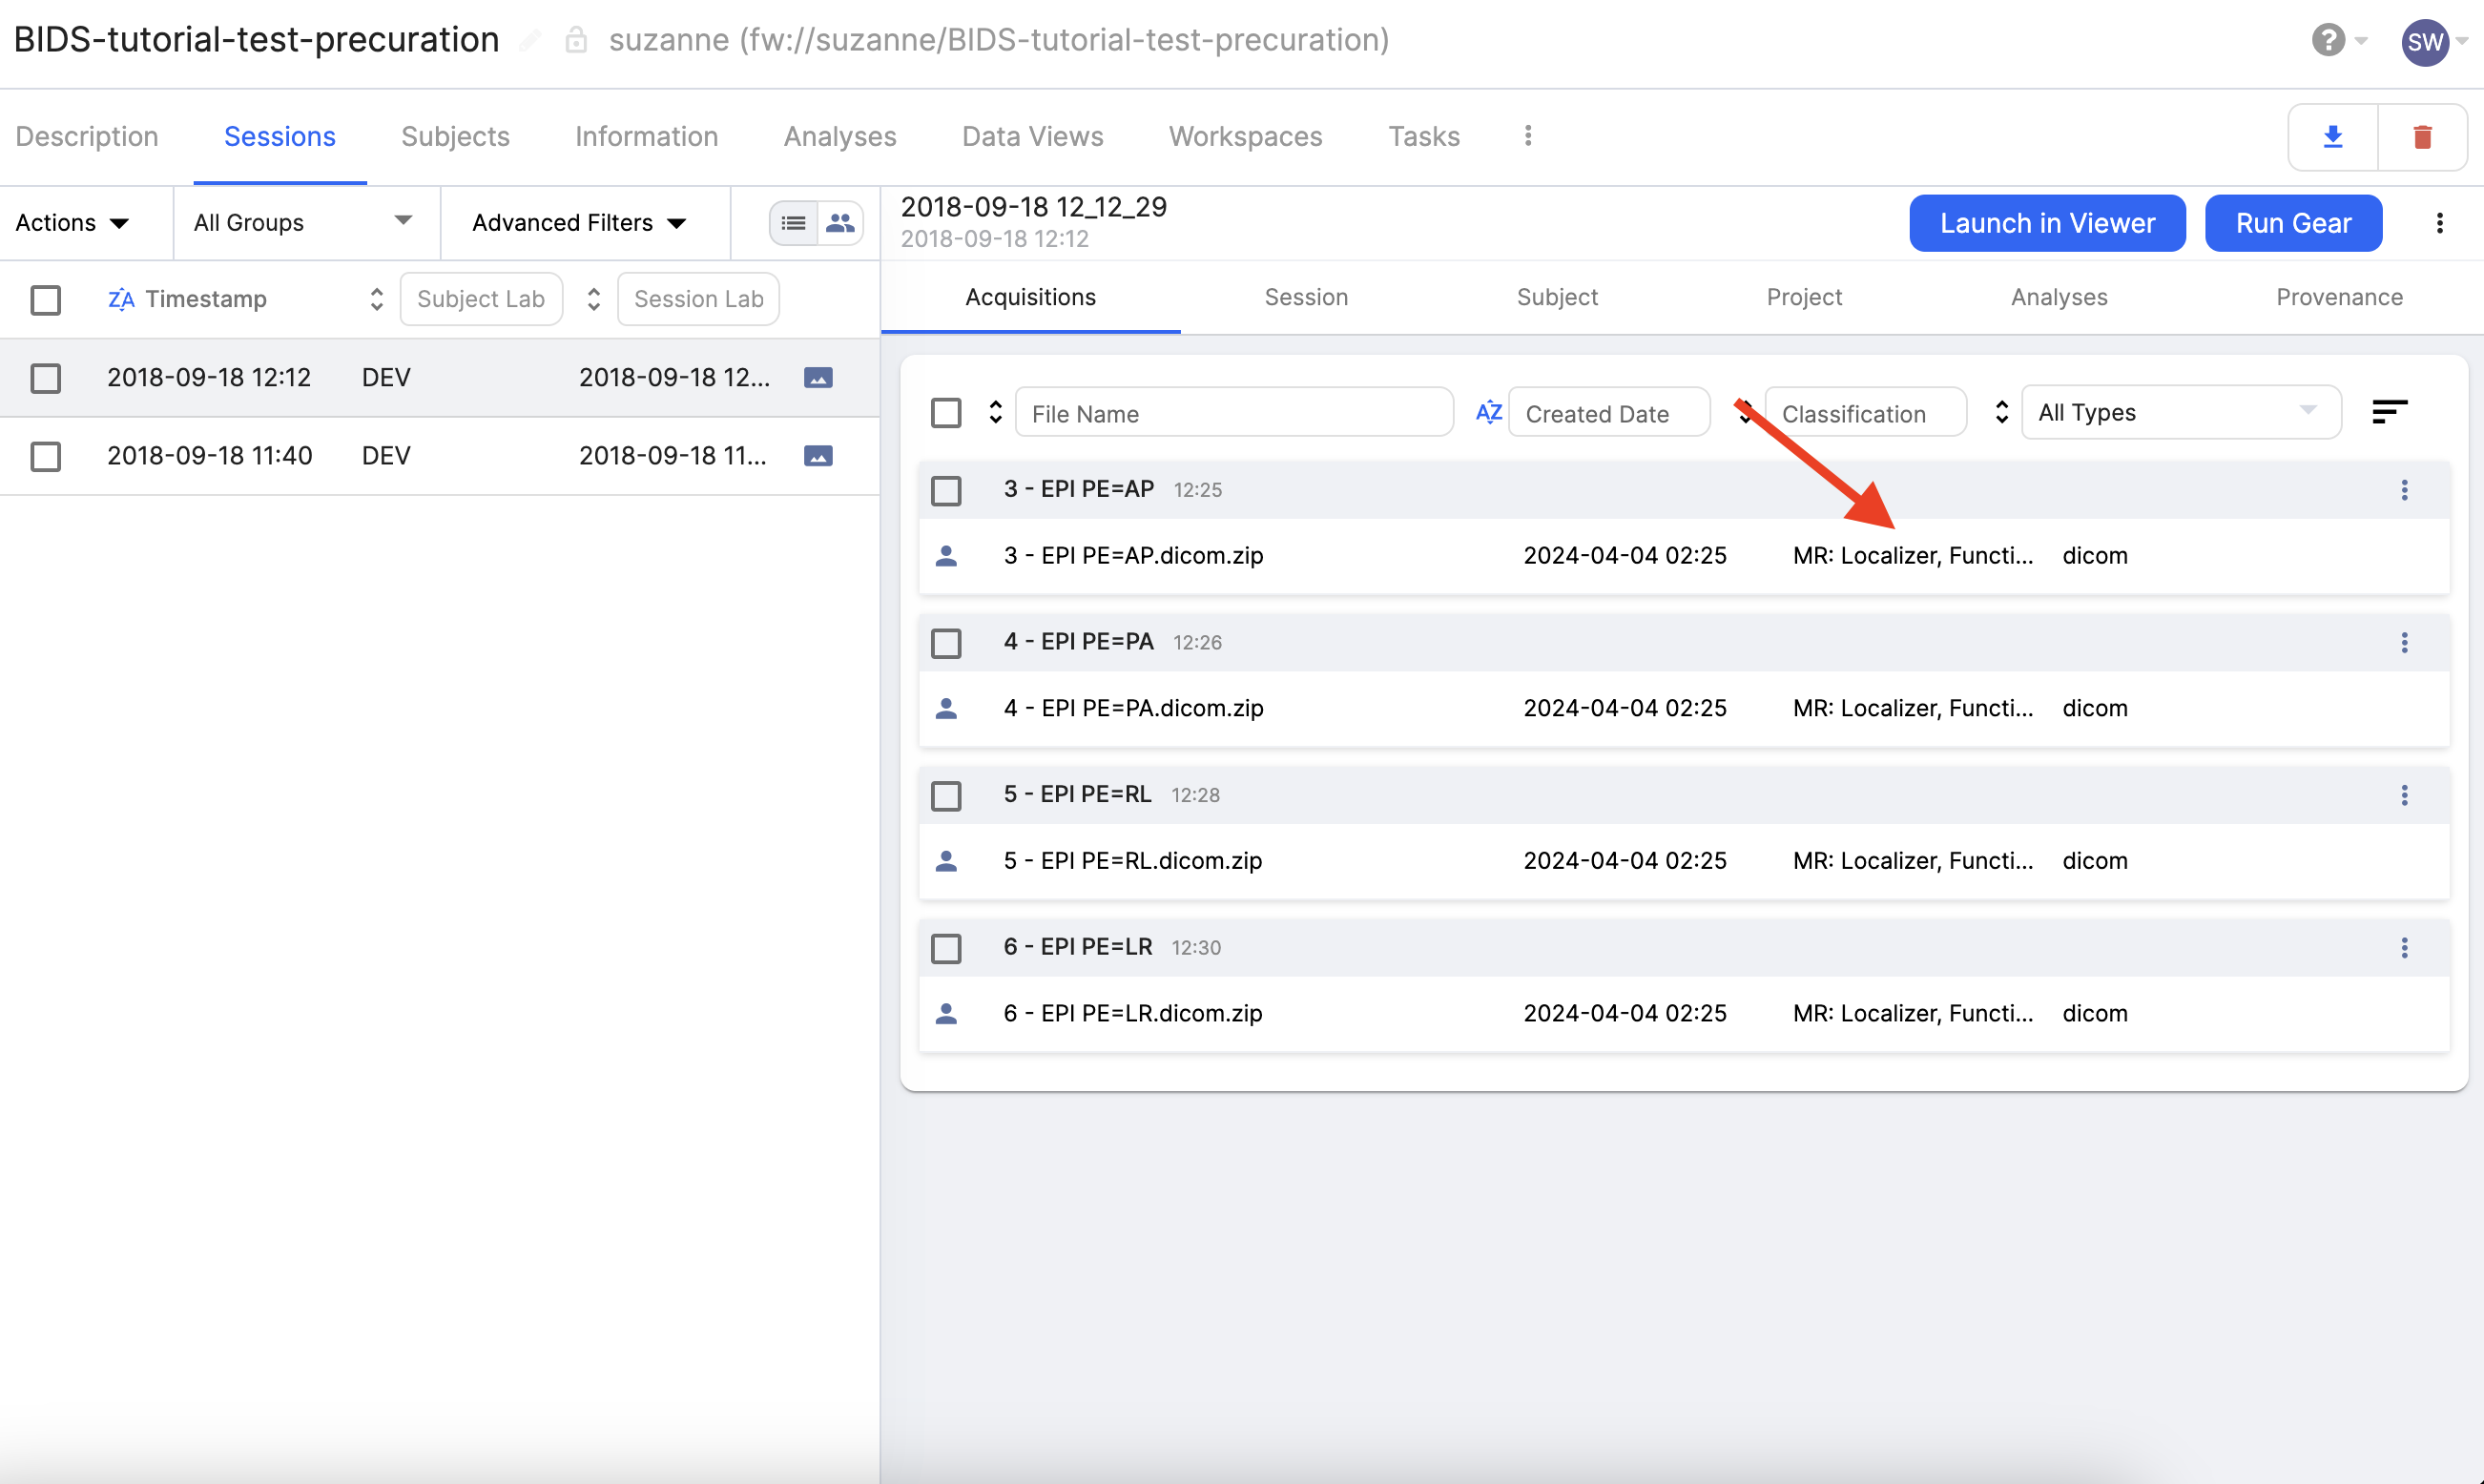The height and width of the screenshot is (1484, 2484).
Task: Open the Data Views tab
Action: (x=1032, y=136)
